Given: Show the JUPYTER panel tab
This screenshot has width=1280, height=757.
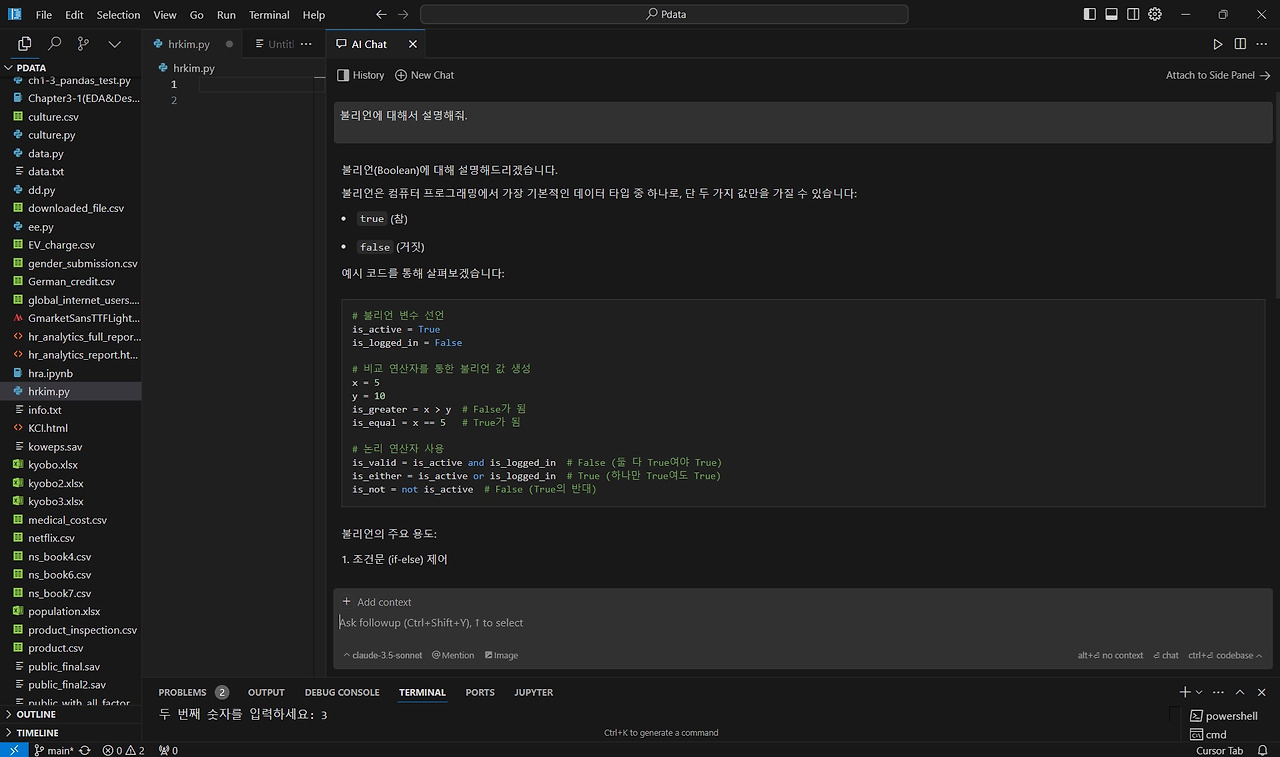Looking at the screenshot, I should (x=534, y=692).
